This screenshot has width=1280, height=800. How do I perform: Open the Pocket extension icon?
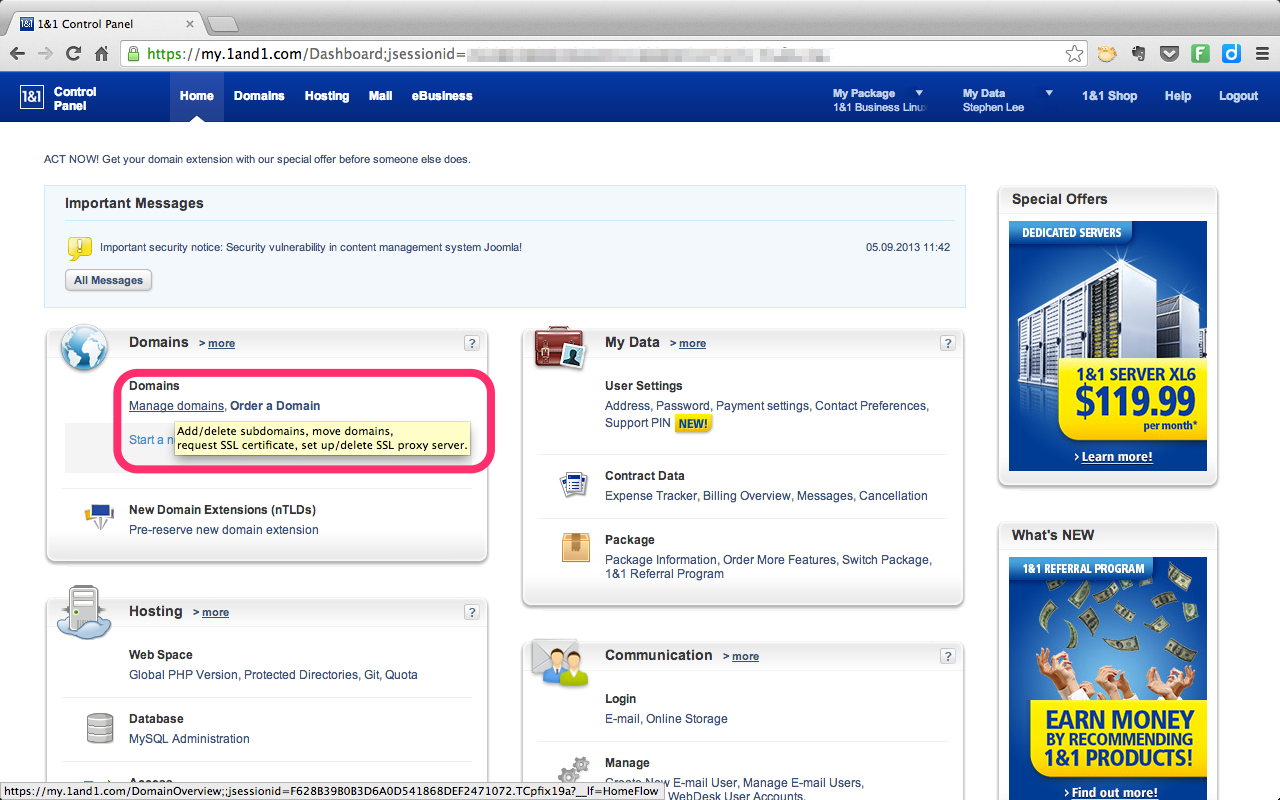pos(1168,54)
